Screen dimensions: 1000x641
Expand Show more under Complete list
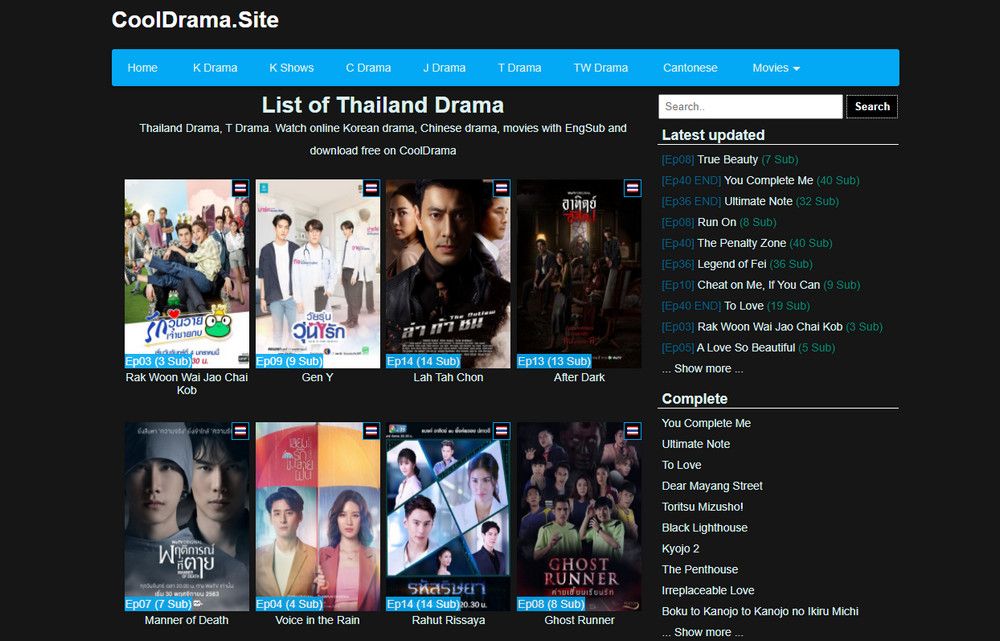pyautogui.click(x=702, y=632)
